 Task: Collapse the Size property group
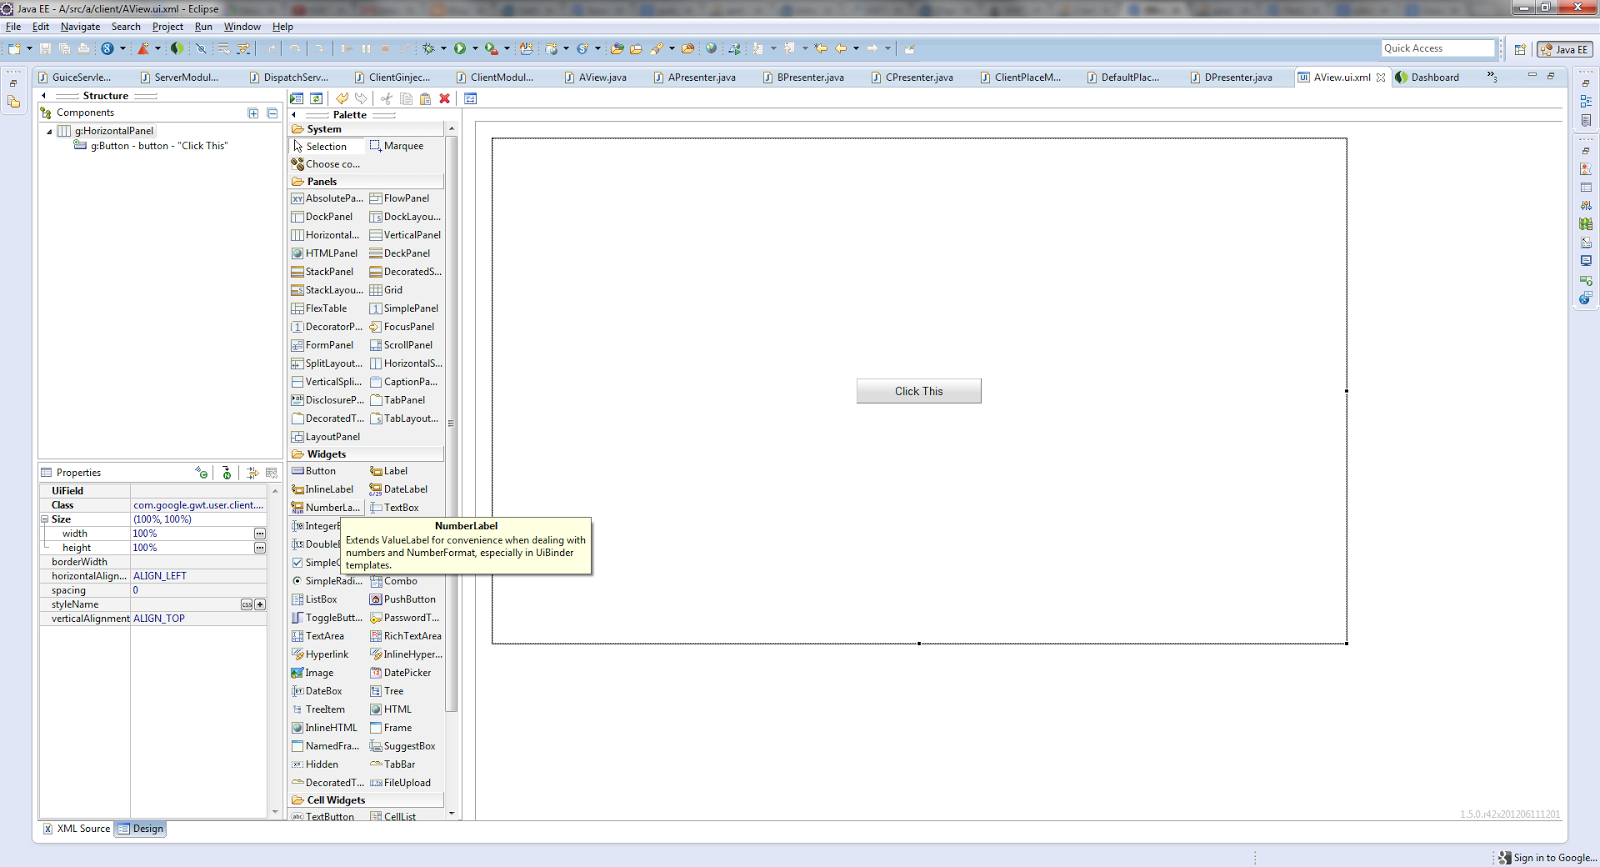point(45,520)
